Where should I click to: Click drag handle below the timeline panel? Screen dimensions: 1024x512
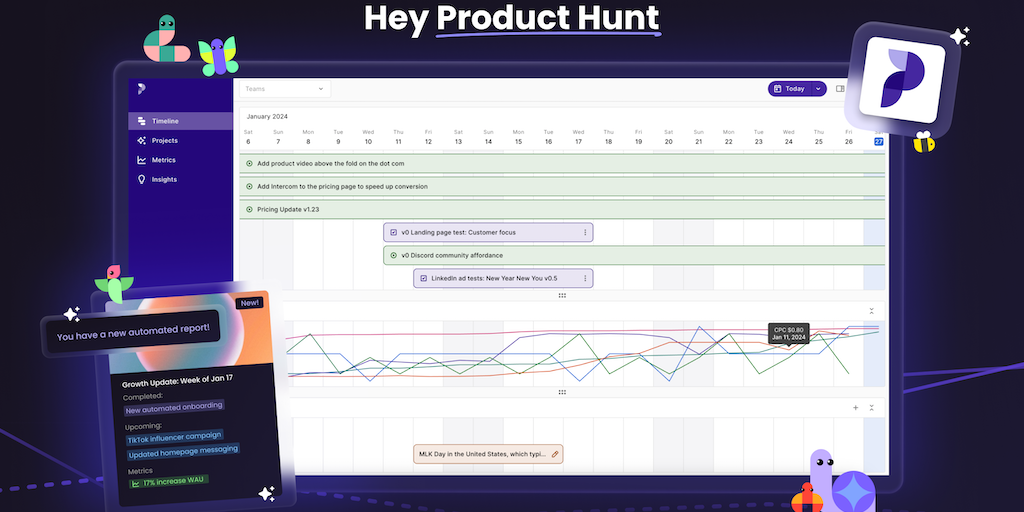coord(562,295)
